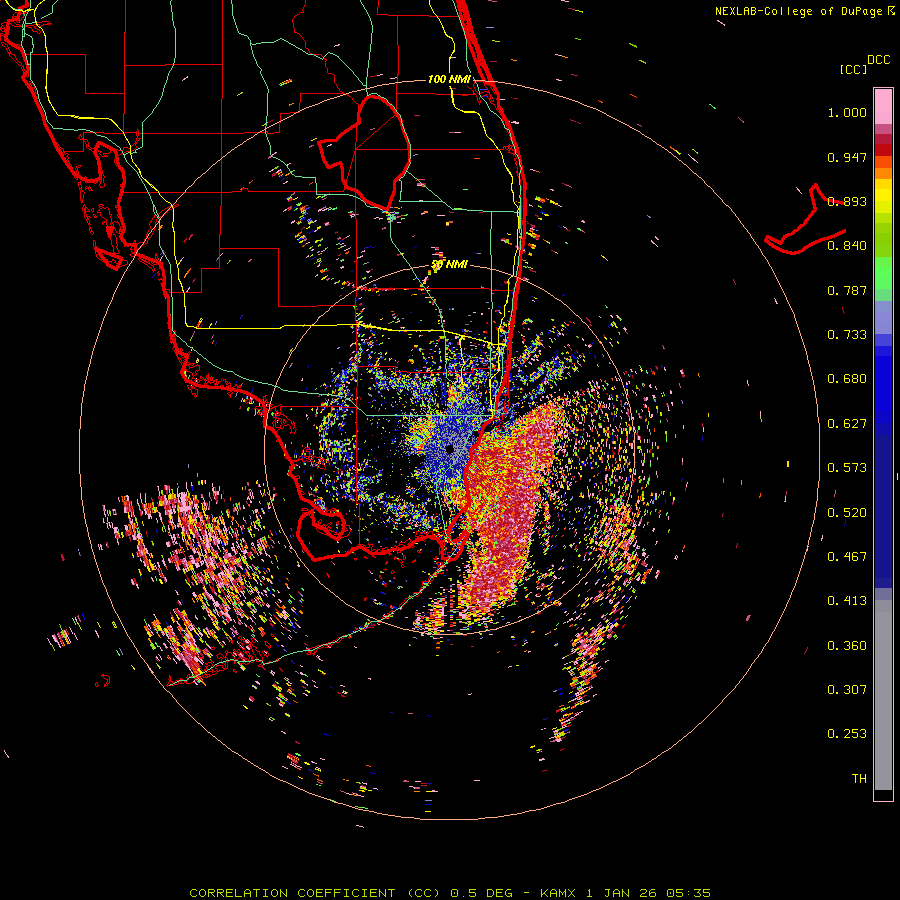The height and width of the screenshot is (900, 900).
Task: Click the 0.253 color scale value
Action: click(x=847, y=734)
